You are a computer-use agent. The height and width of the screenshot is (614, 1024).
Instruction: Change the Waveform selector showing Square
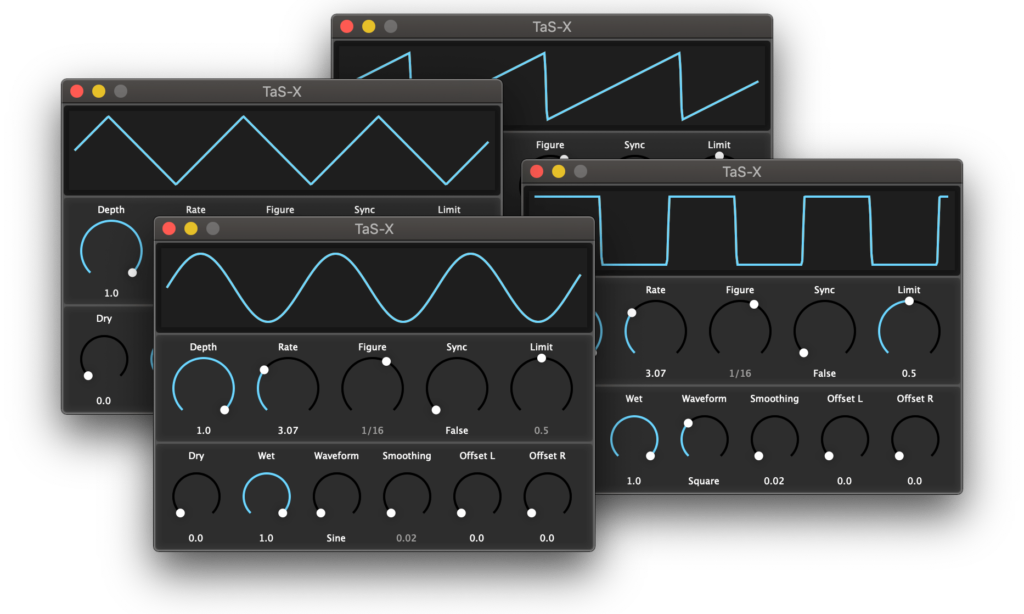(x=703, y=437)
